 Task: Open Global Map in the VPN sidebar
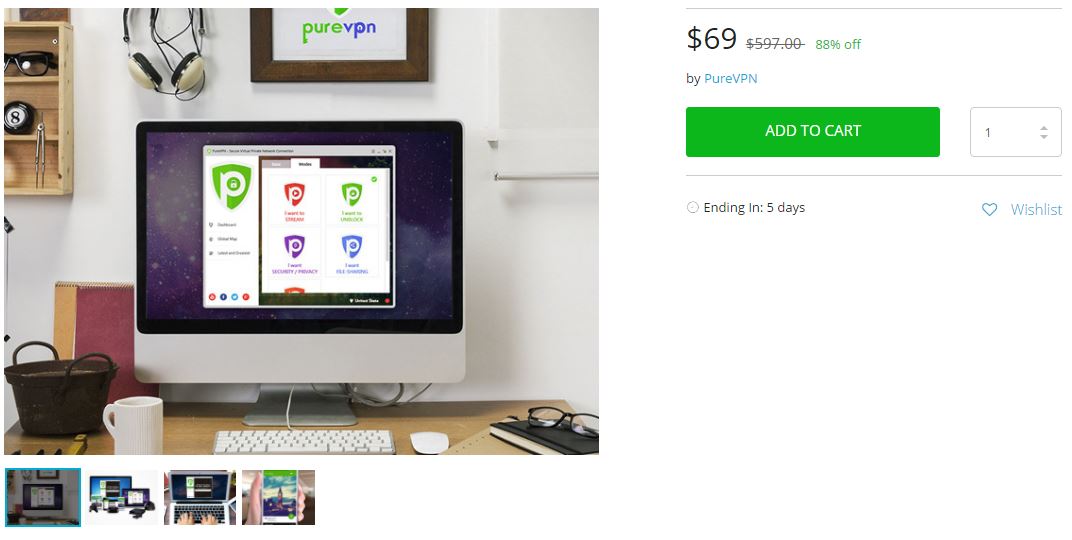point(224,239)
